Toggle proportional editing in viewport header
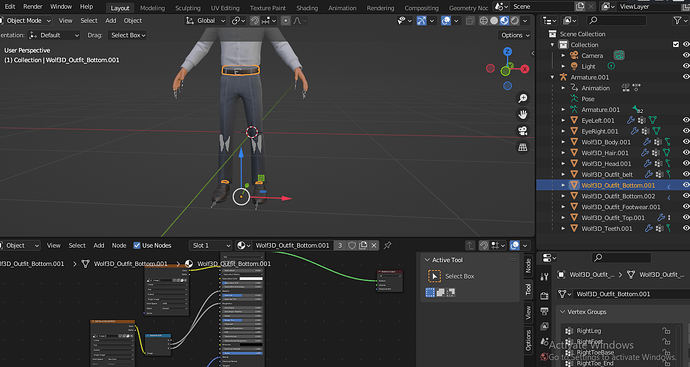Screen dimensions: 690x367 [x=286, y=21]
